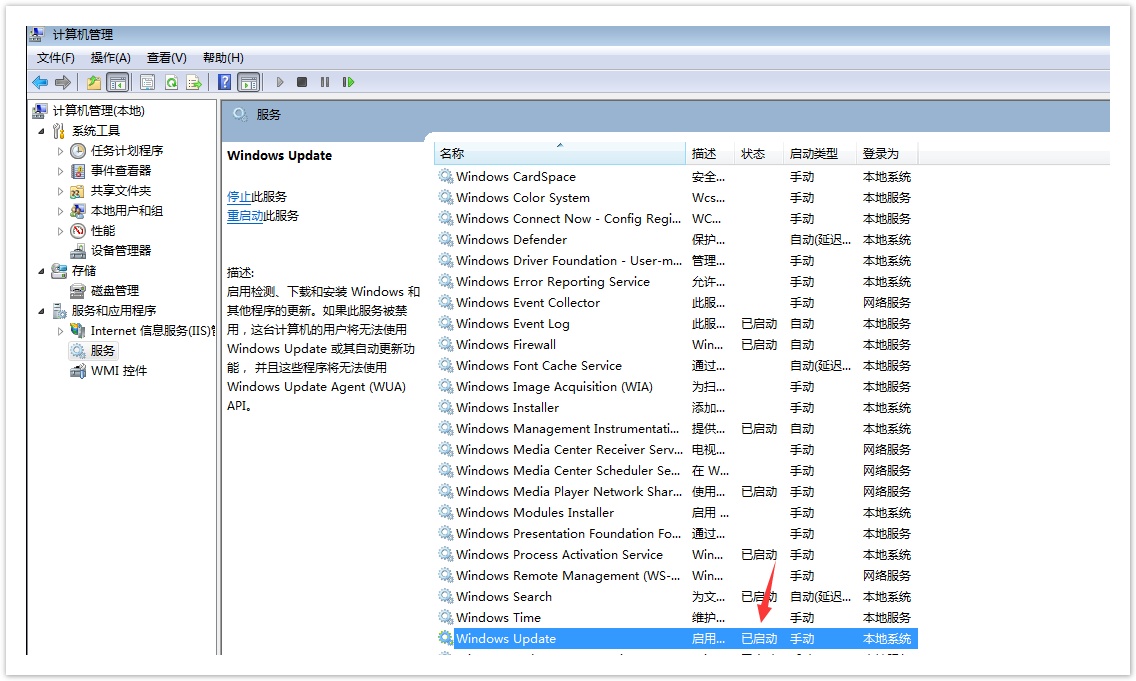
Task: Toggle the show/hide action pane icon
Action: pyautogui.click(x=248, y=83)
